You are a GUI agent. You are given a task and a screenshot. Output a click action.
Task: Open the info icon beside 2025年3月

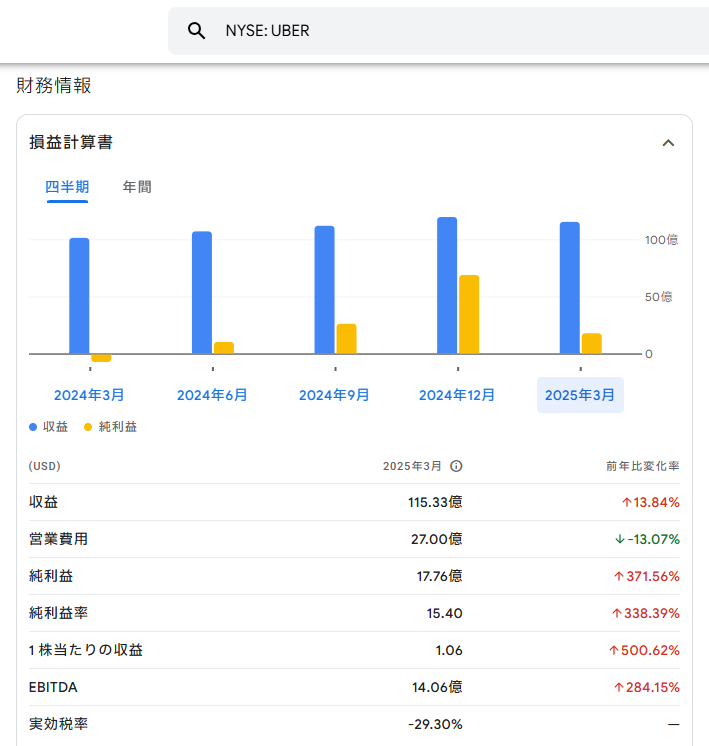click(x=456, y=466)
